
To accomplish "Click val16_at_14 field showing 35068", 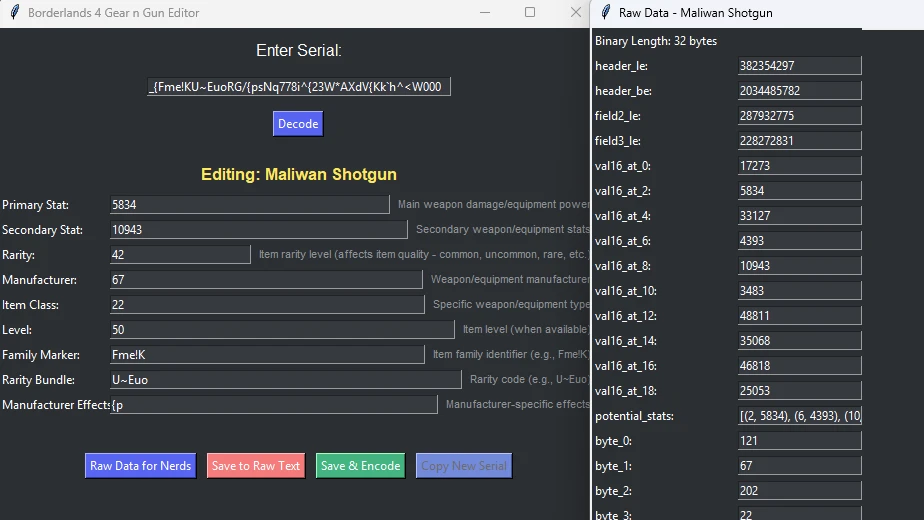I will point(799,341).
